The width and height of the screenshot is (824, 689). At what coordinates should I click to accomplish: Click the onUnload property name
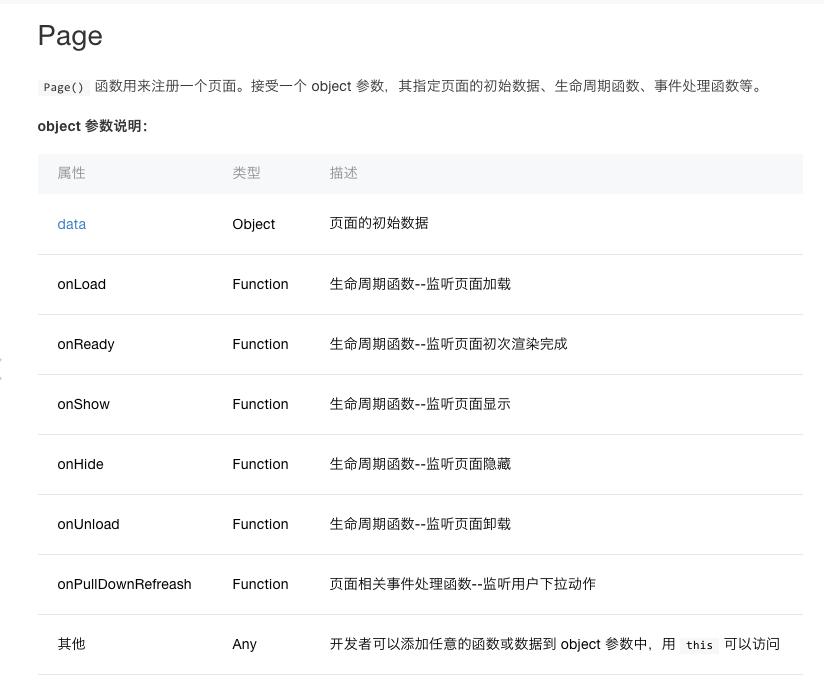pos(88,524)
